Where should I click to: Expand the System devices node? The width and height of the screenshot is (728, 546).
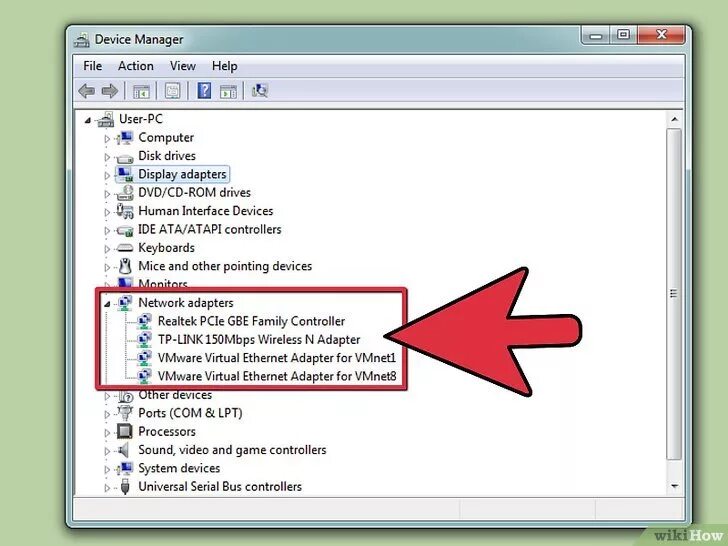(107, 469)
